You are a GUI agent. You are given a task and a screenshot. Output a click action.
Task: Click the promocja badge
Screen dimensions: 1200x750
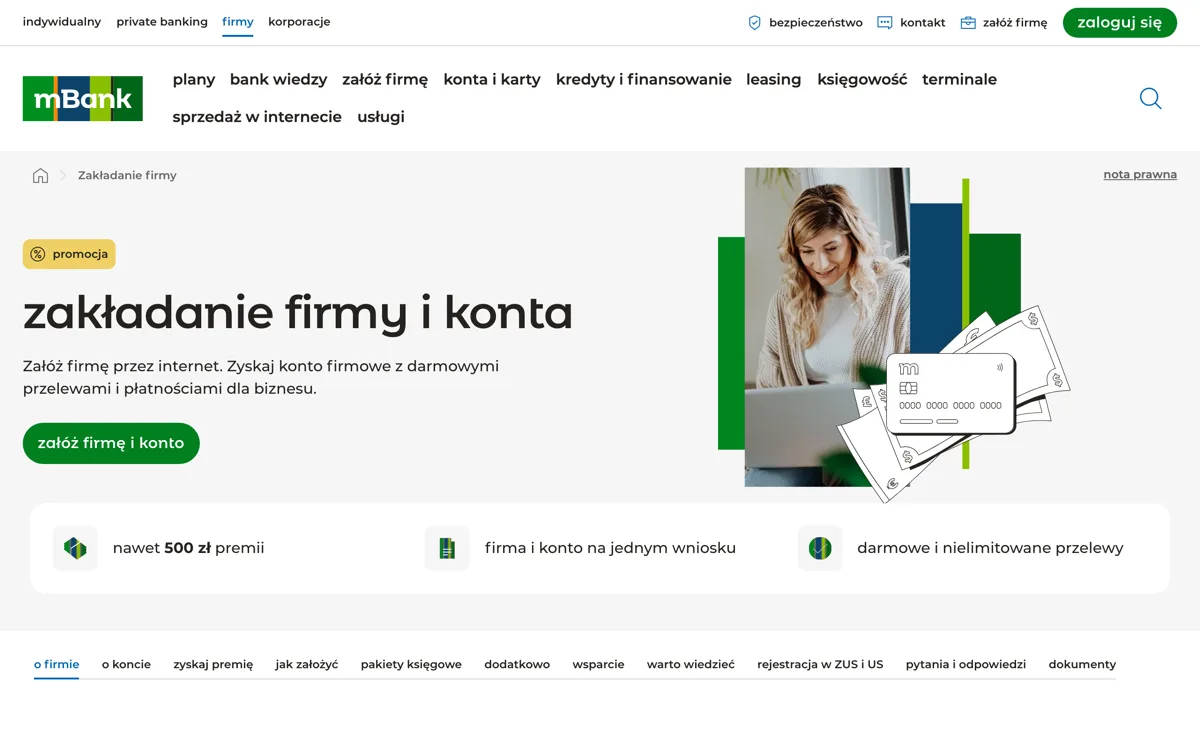point(69,254)
